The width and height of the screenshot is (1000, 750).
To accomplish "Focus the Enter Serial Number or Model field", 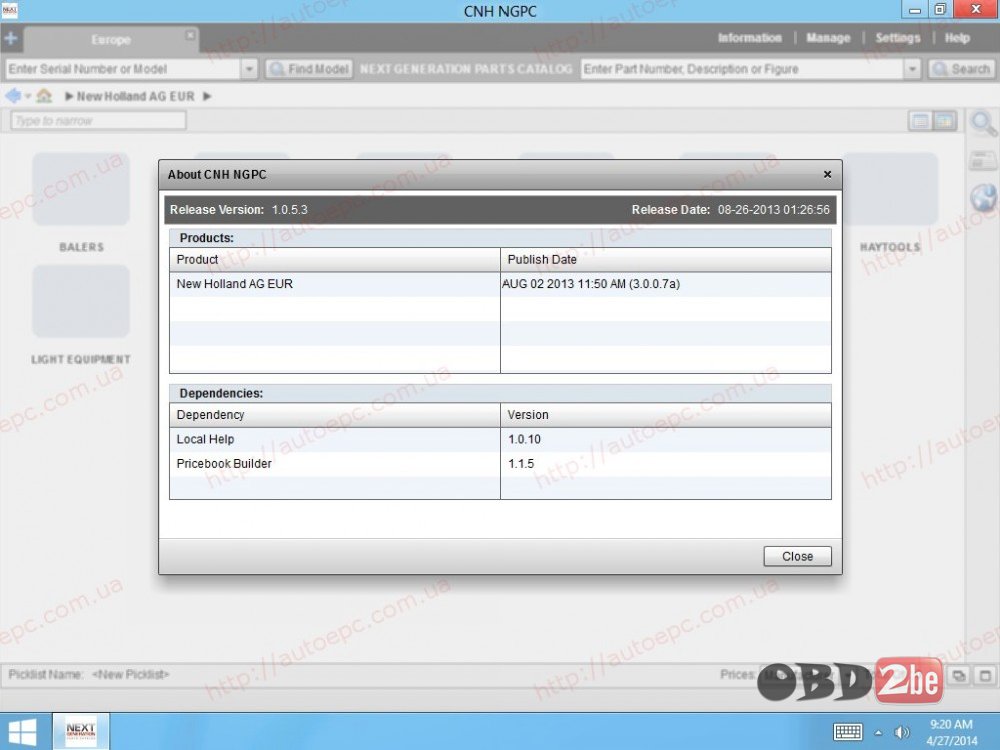I will [123, 69].
